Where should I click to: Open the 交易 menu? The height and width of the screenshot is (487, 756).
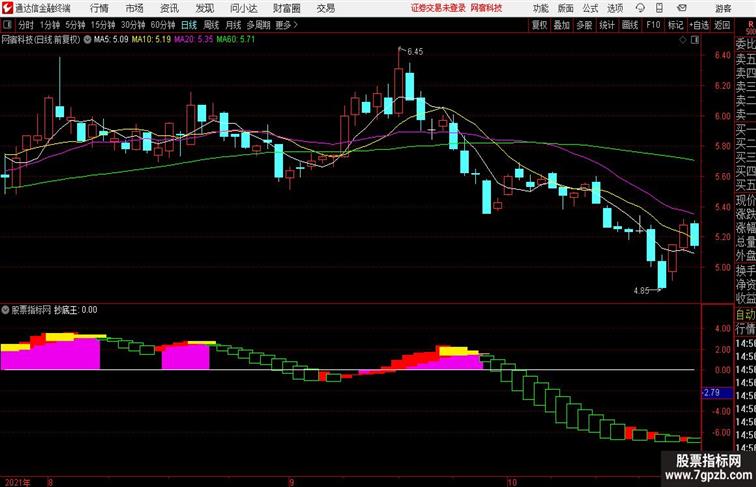point(325,8)
